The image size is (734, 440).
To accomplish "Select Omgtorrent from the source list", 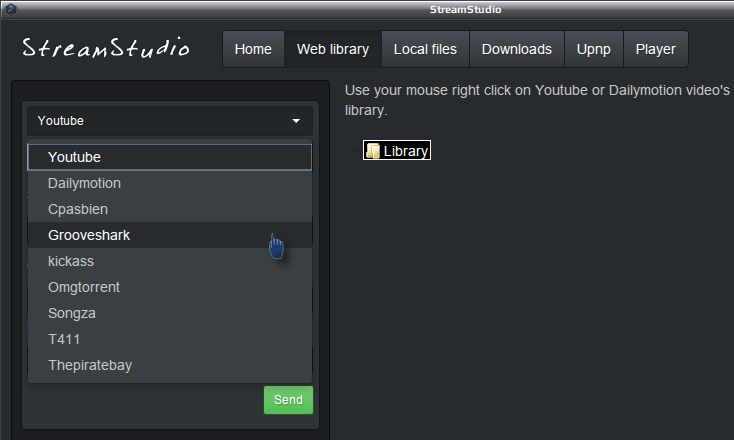I will click(x=170, y=287).
